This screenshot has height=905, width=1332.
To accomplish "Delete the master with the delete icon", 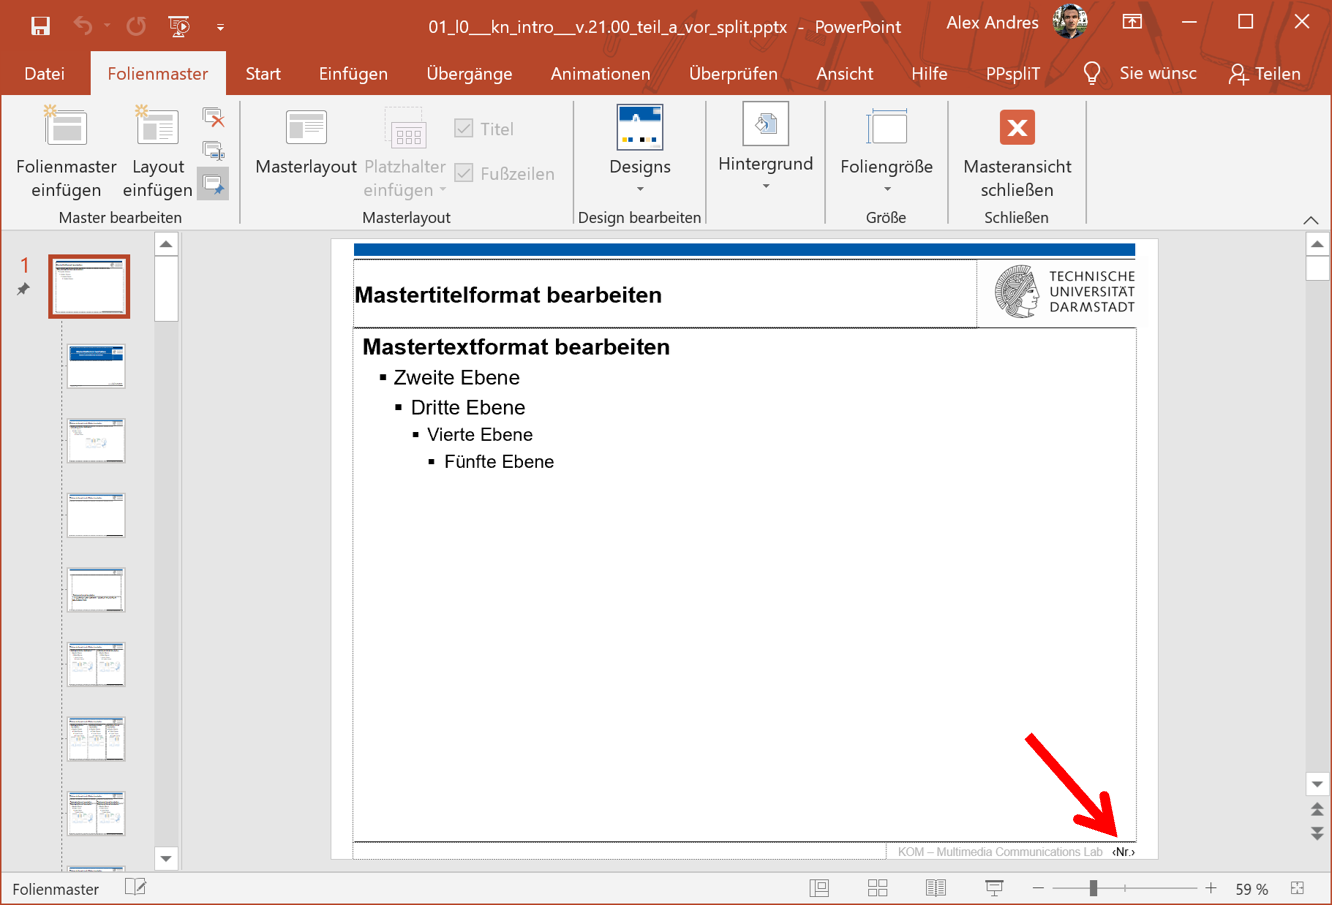I will pyautogui.click(x=213, y=118).
